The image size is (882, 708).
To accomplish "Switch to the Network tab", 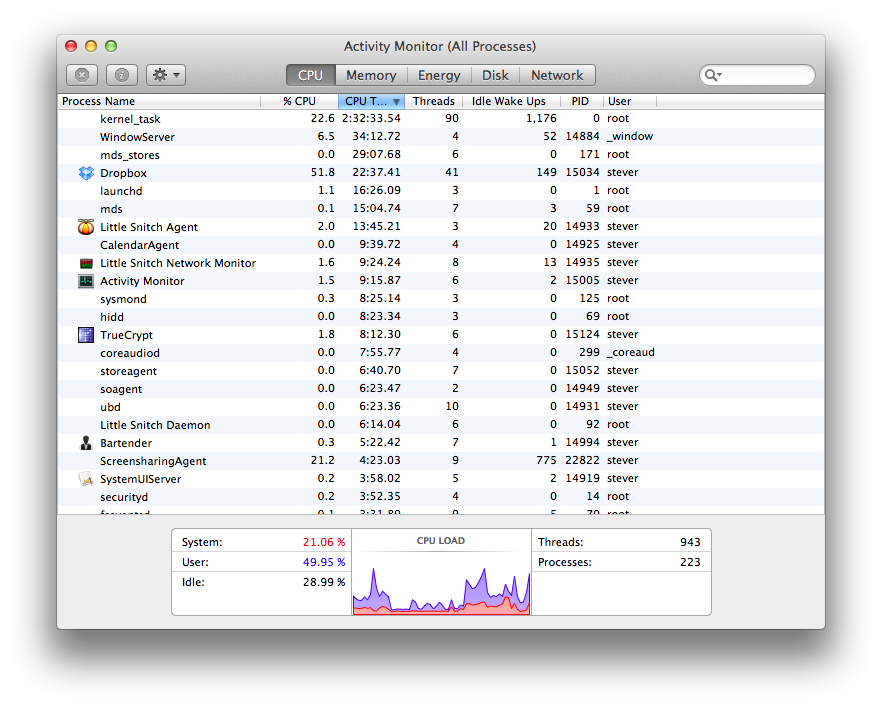I will [x=557, y=75].
